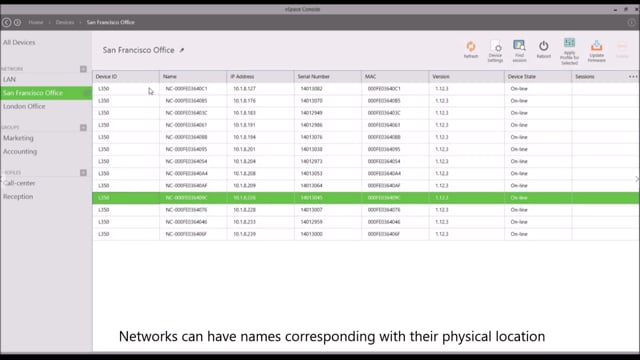640x360 pixels.
Task: Click the add button next to Groups section
Action: pyautogui.click(x=83, y=128)
